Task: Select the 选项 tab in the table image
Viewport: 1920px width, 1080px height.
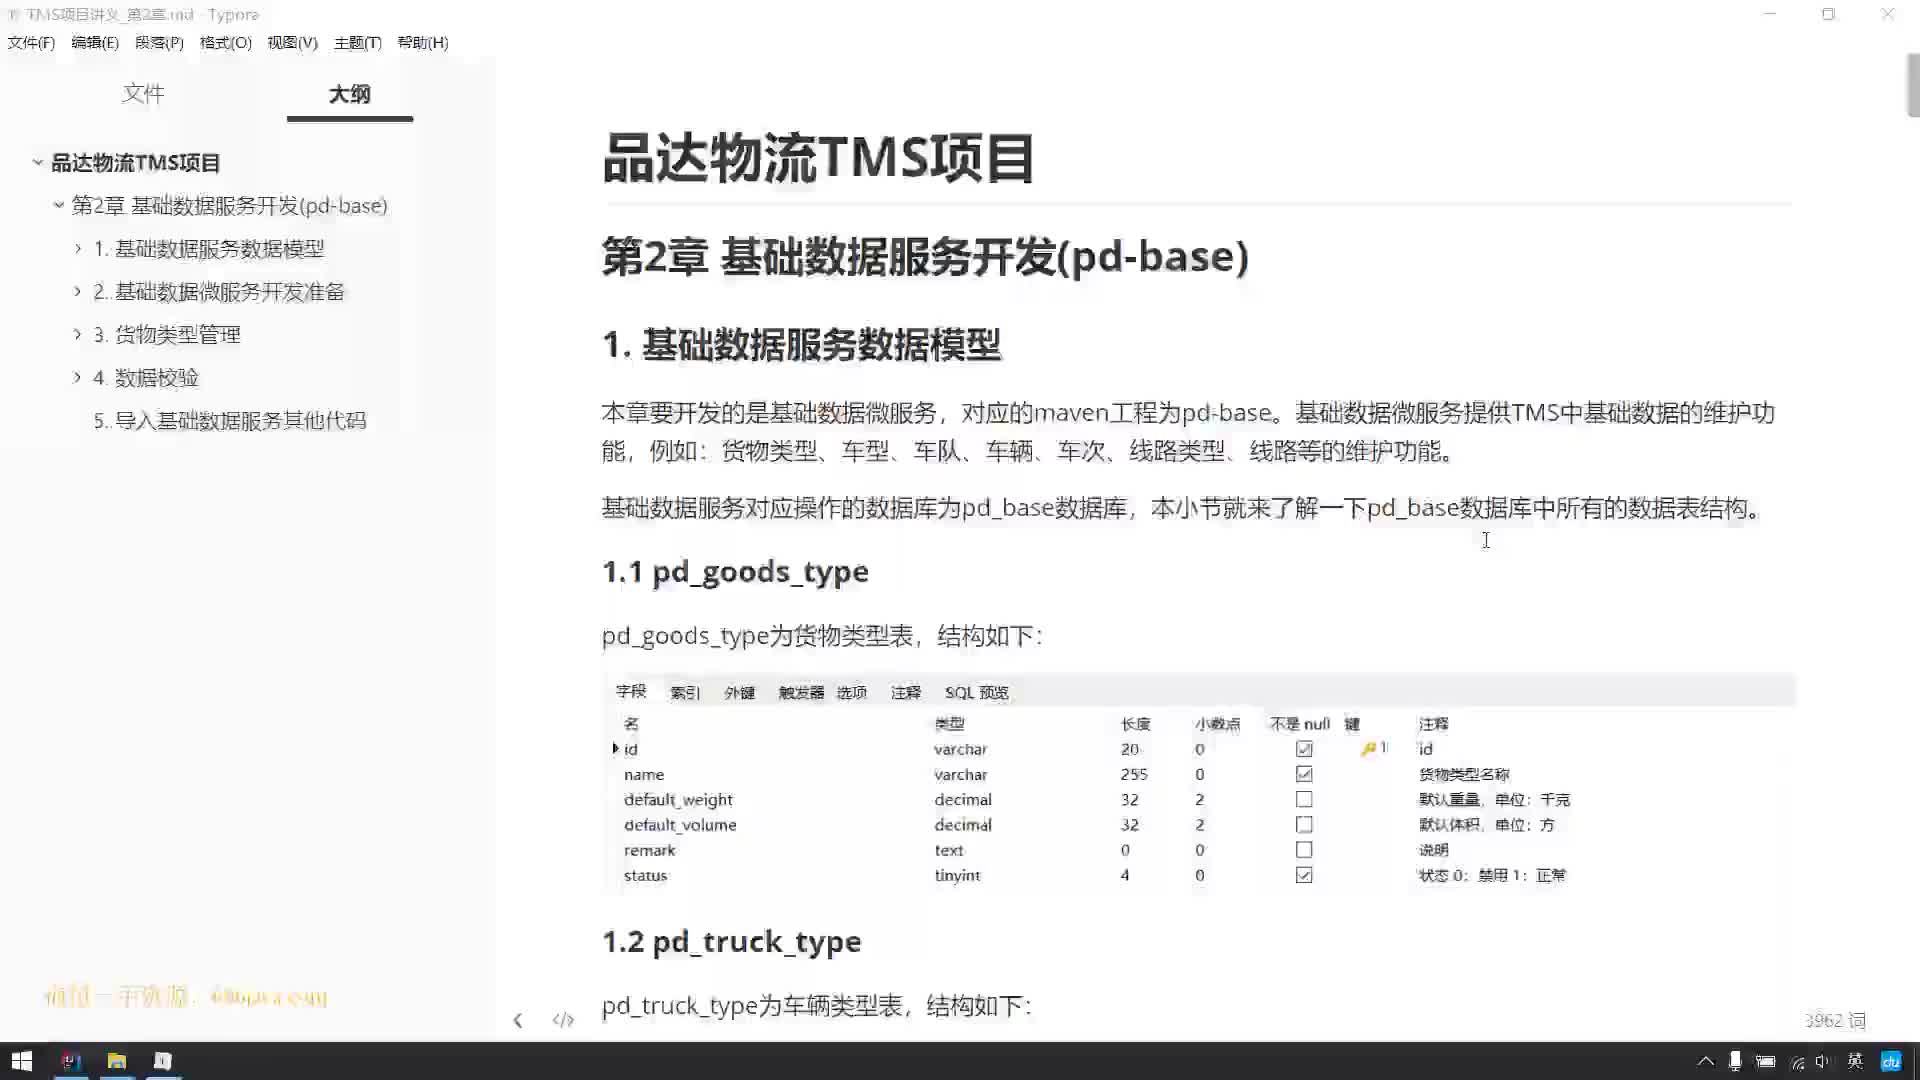Action: [852, 692]
